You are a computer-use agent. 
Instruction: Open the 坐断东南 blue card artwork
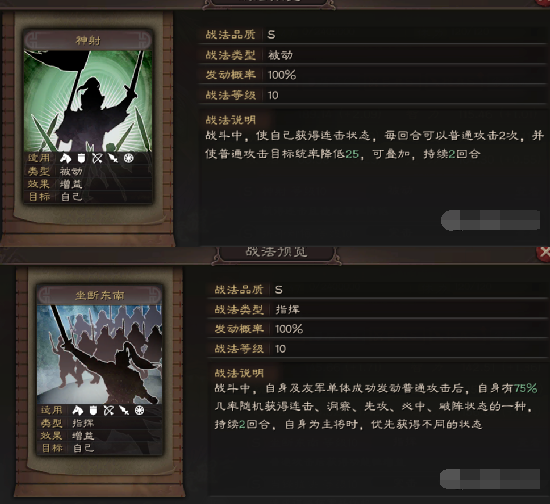pos(100,354)
